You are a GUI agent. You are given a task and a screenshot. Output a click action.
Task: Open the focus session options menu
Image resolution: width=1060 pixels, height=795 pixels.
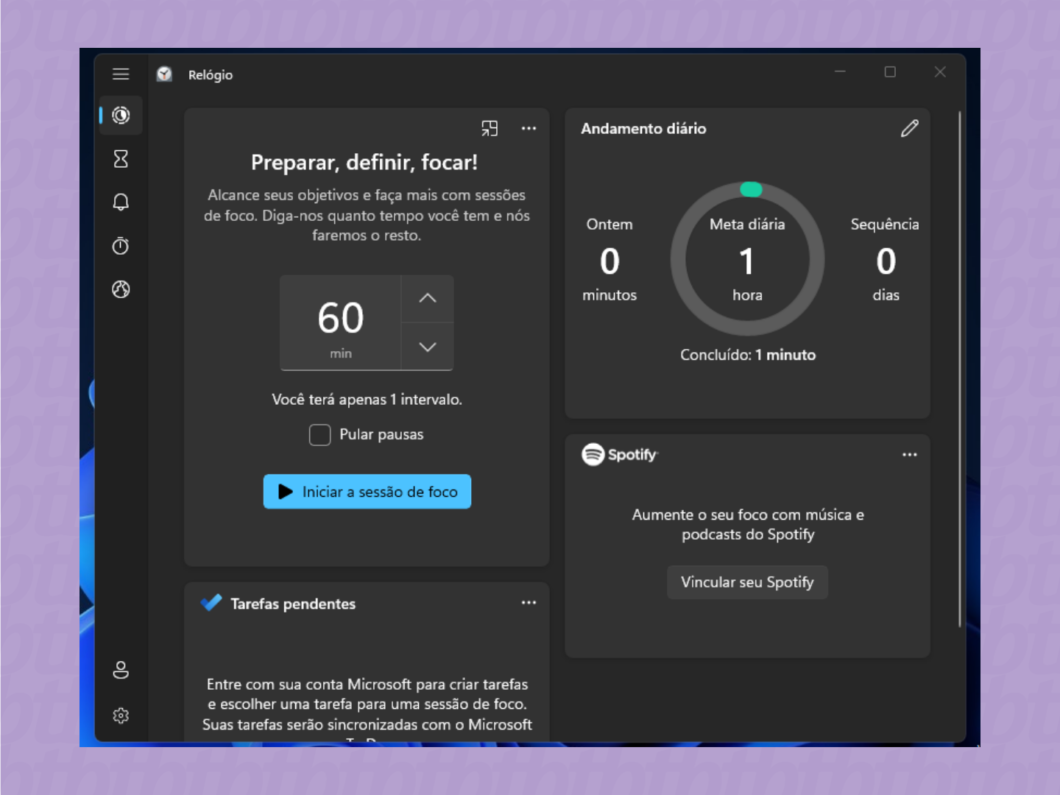tap(528, 128)
